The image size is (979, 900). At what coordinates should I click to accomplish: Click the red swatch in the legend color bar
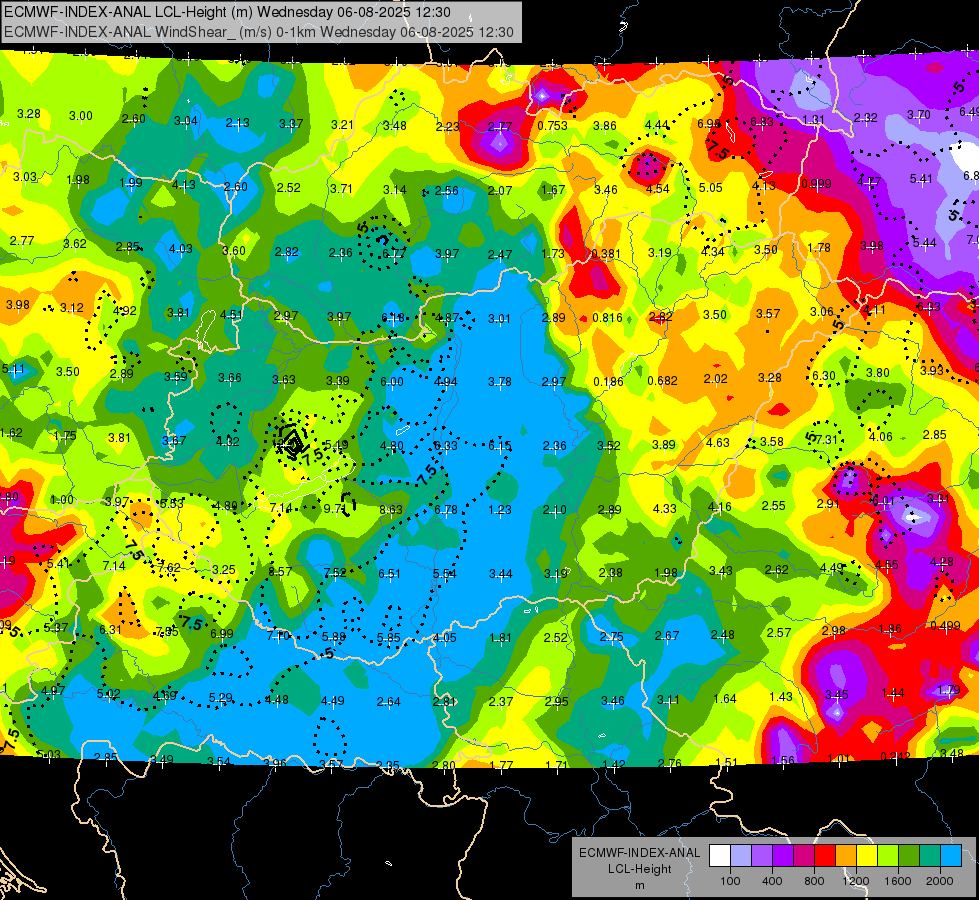click(825, 856)
